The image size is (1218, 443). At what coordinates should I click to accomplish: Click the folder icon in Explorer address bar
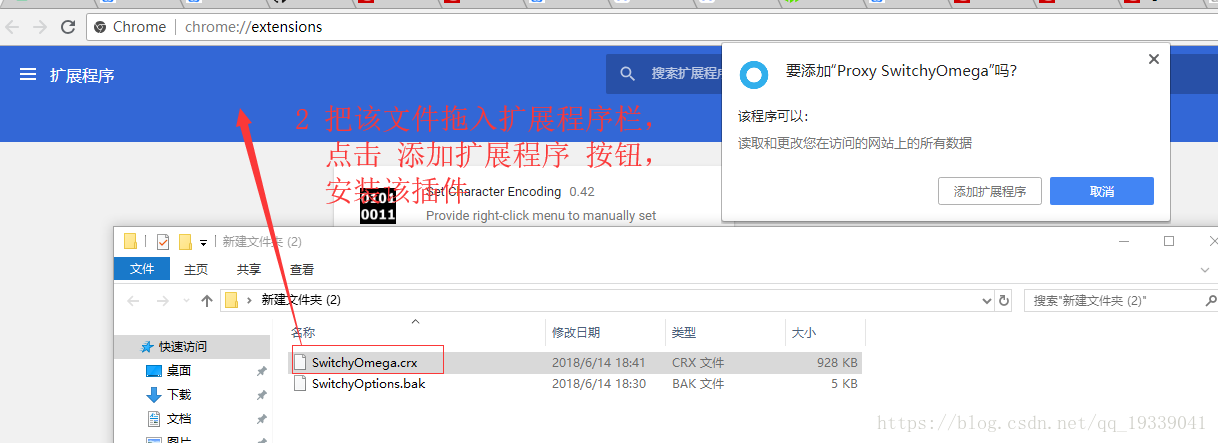click(x=231, y=300)
